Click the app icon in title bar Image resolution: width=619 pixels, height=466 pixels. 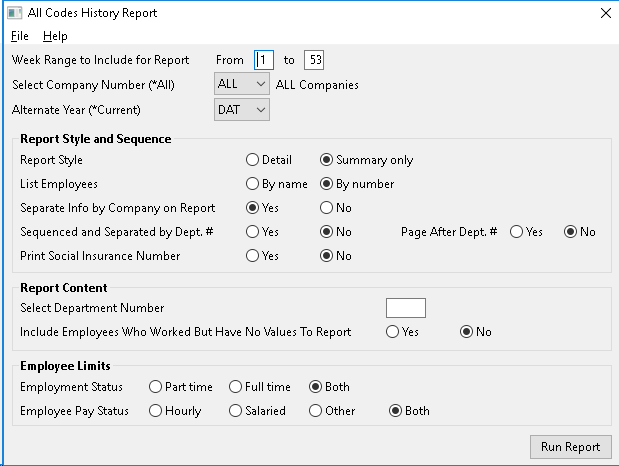[x=15, y=13]
